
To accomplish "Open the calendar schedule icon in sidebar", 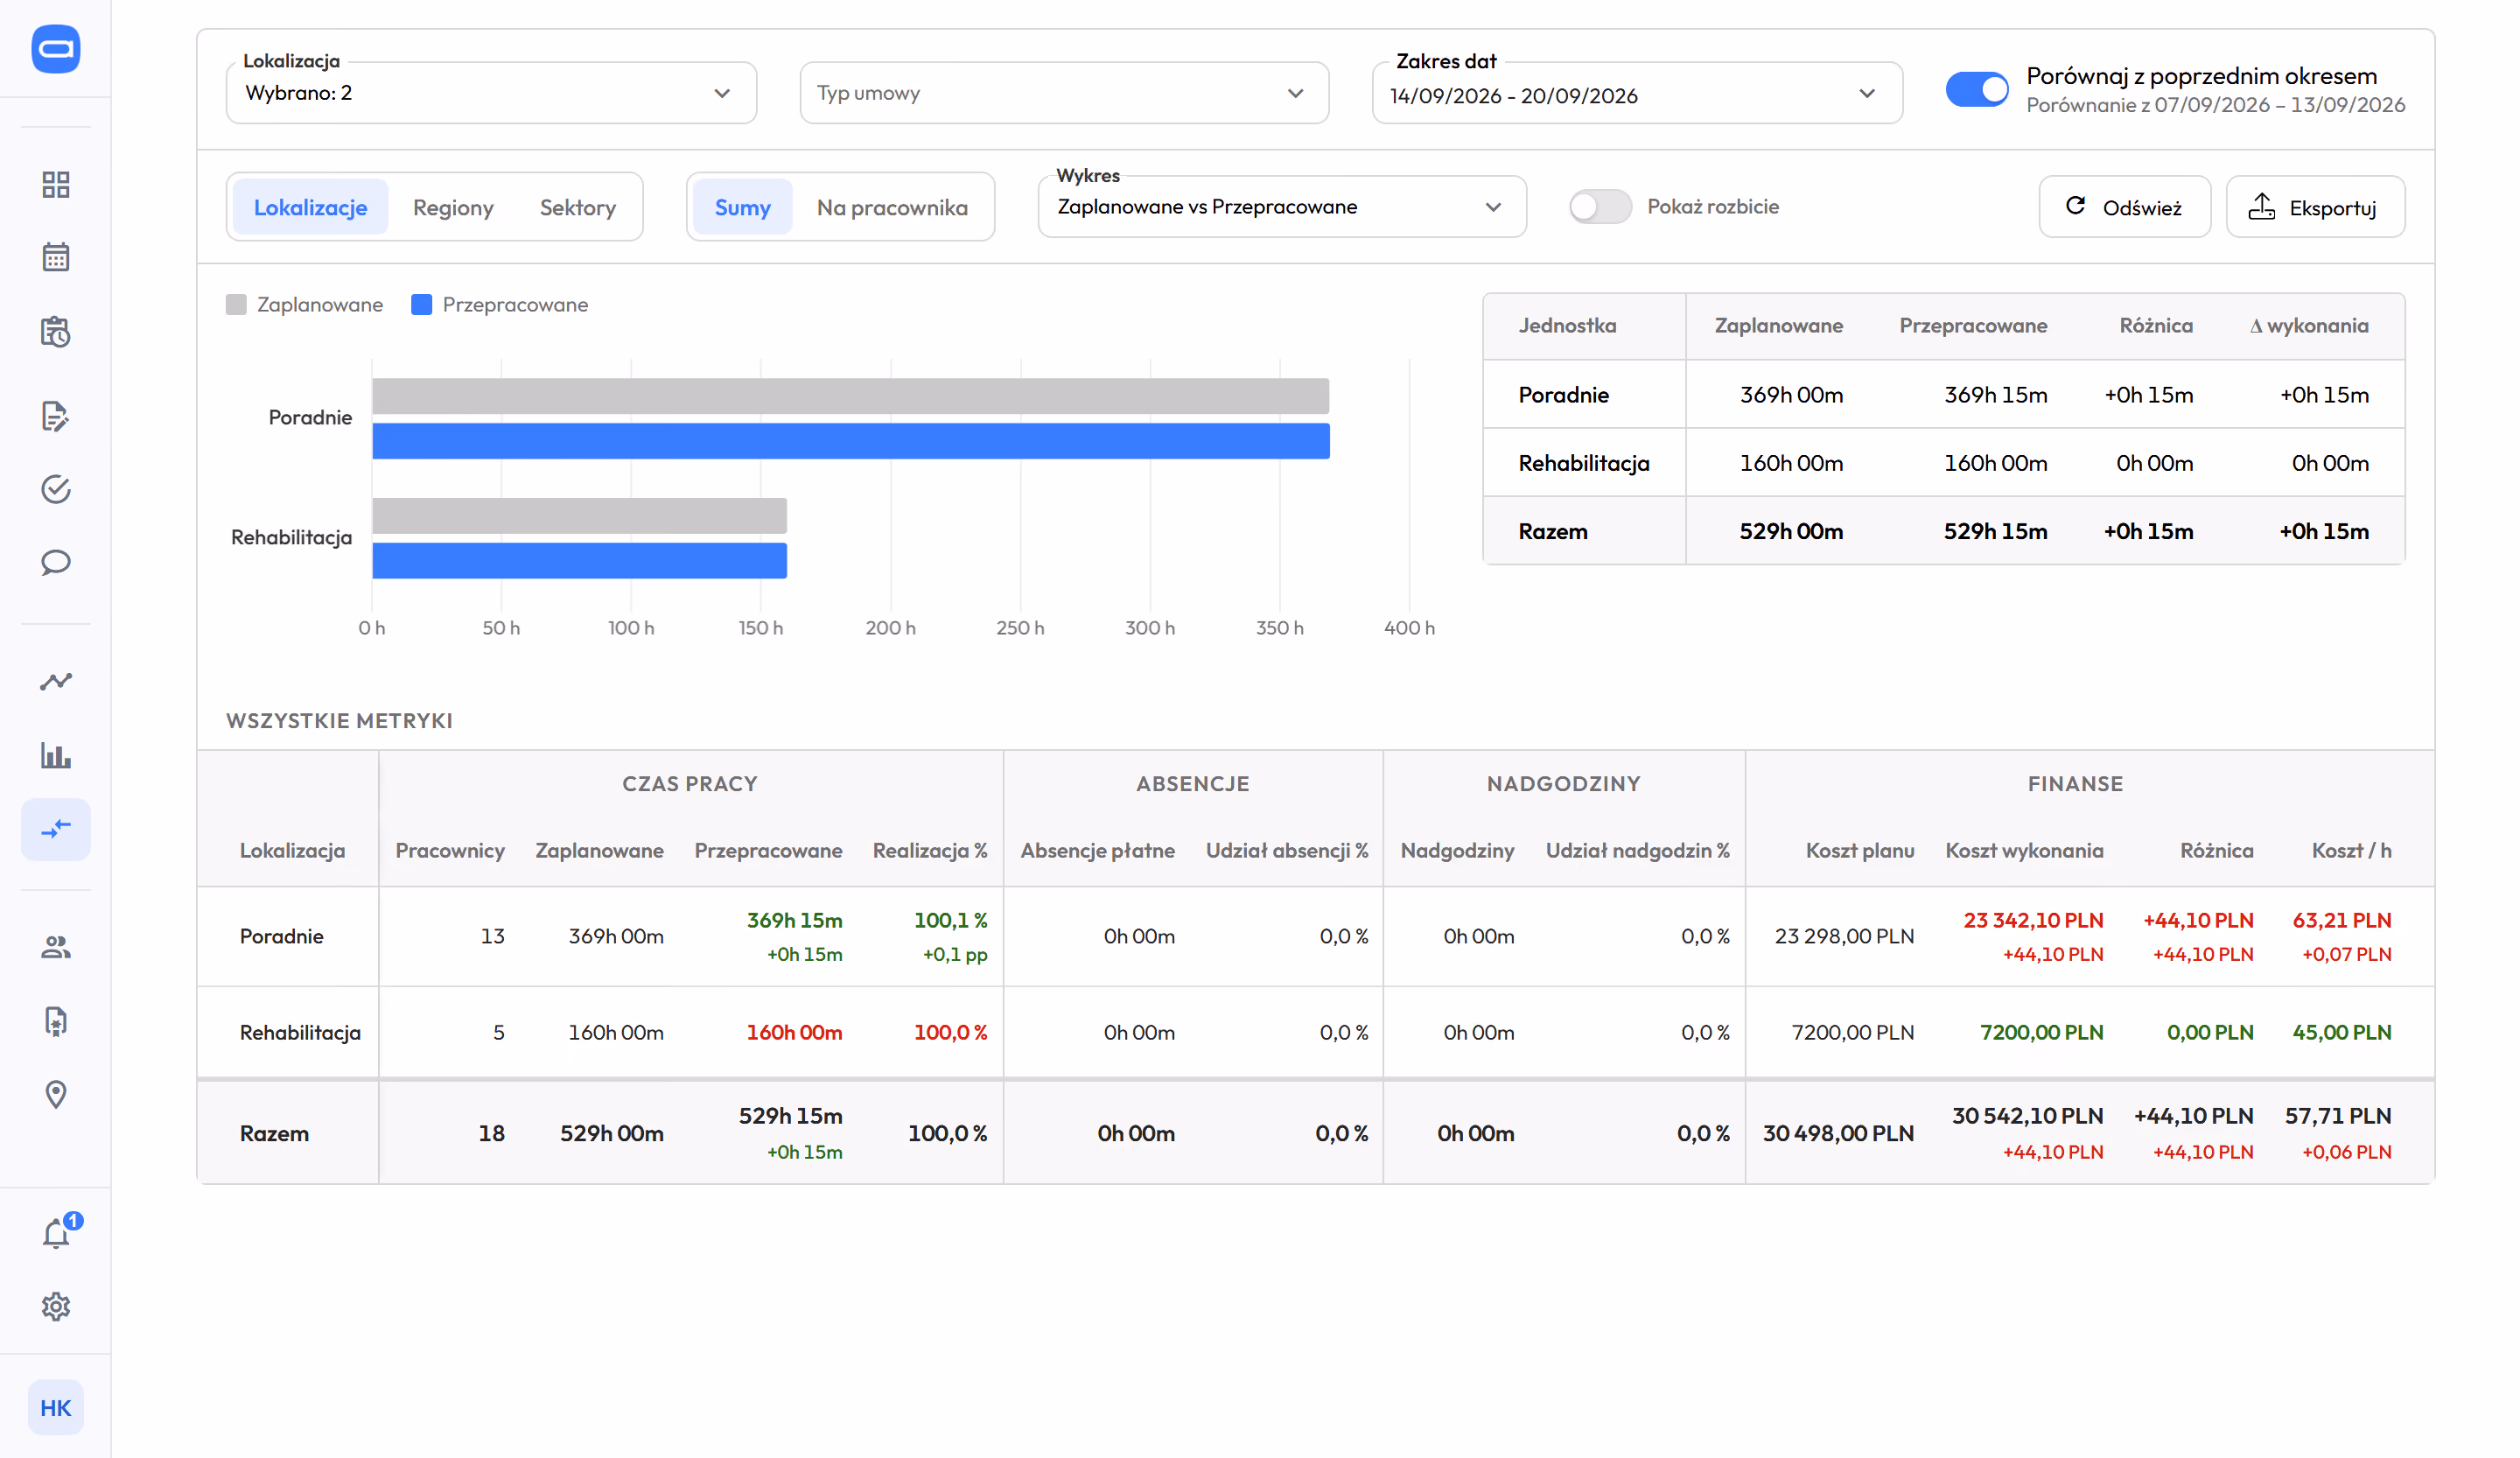I will click(56, 257).
